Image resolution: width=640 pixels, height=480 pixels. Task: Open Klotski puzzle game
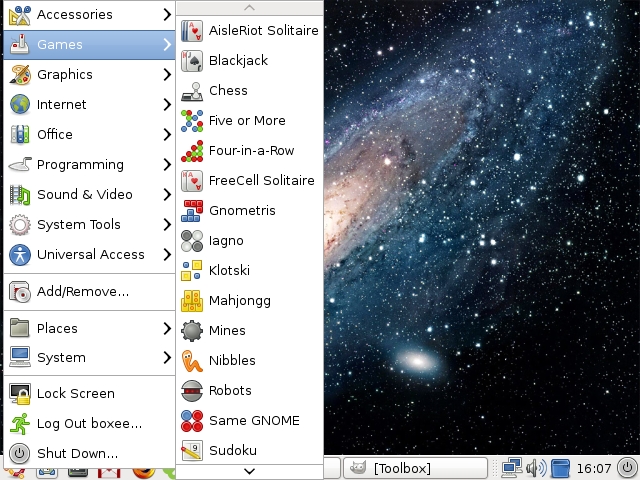tap(249, 271)
